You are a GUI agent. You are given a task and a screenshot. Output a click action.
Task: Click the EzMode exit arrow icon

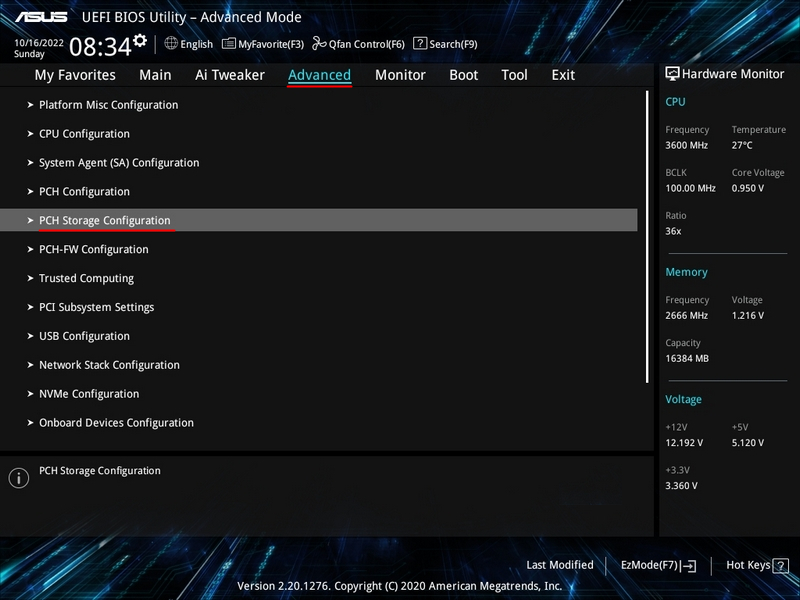click(x=688, y=565)
